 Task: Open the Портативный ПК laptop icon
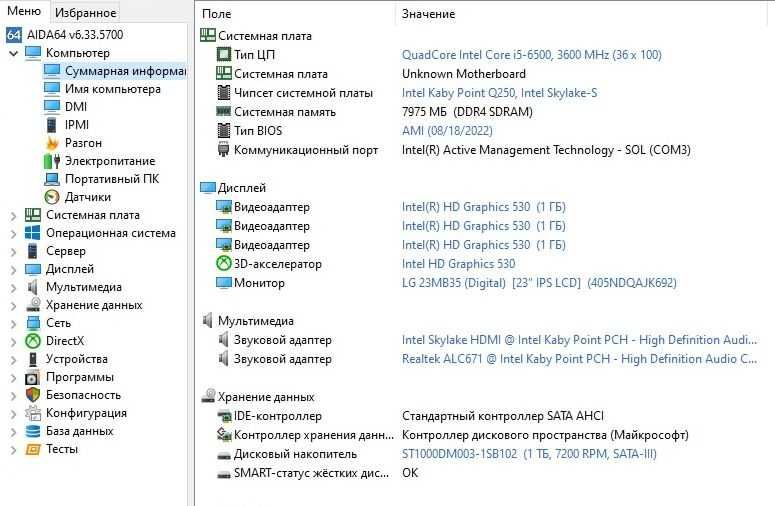(x=52, y=179)
